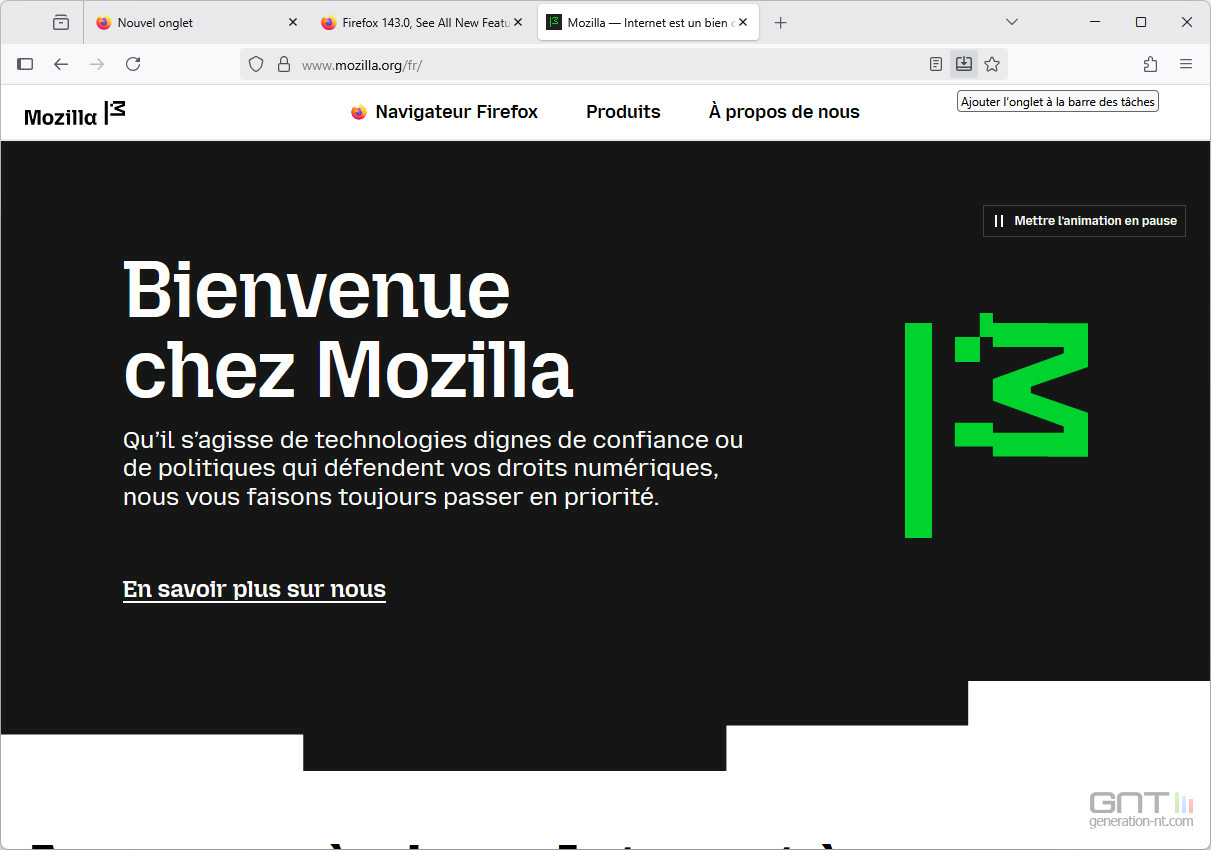The height and width of the screenshot is (850, 1211).
Task: Maximize the Firefox window
Action: pos(1141,22)
